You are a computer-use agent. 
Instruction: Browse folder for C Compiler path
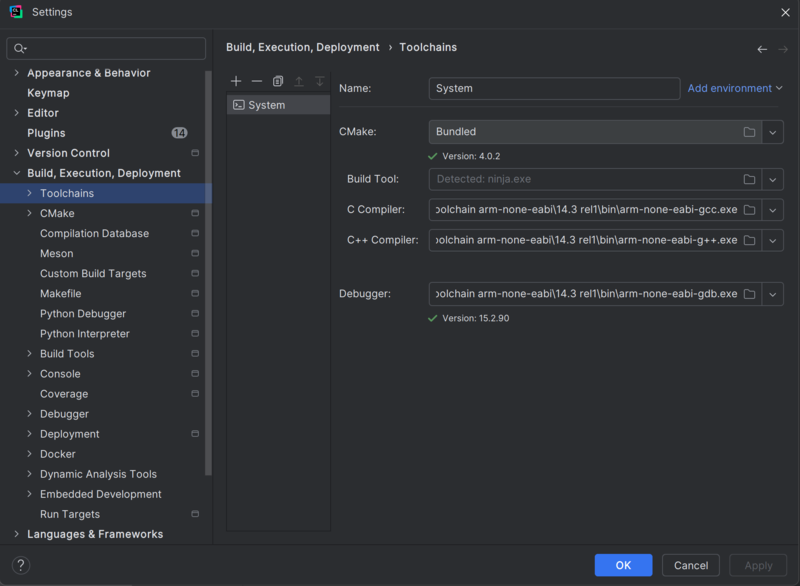pos(749,210)
